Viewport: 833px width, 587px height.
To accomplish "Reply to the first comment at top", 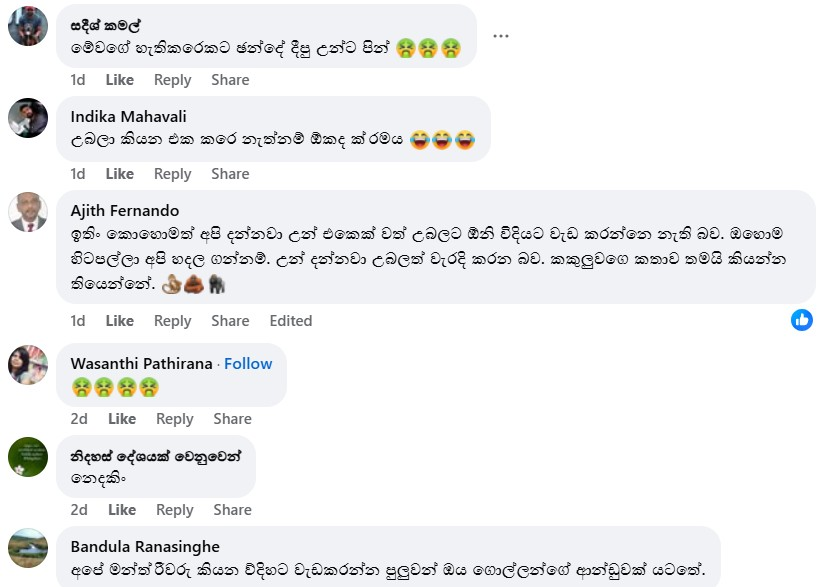I will coord(173,80).
